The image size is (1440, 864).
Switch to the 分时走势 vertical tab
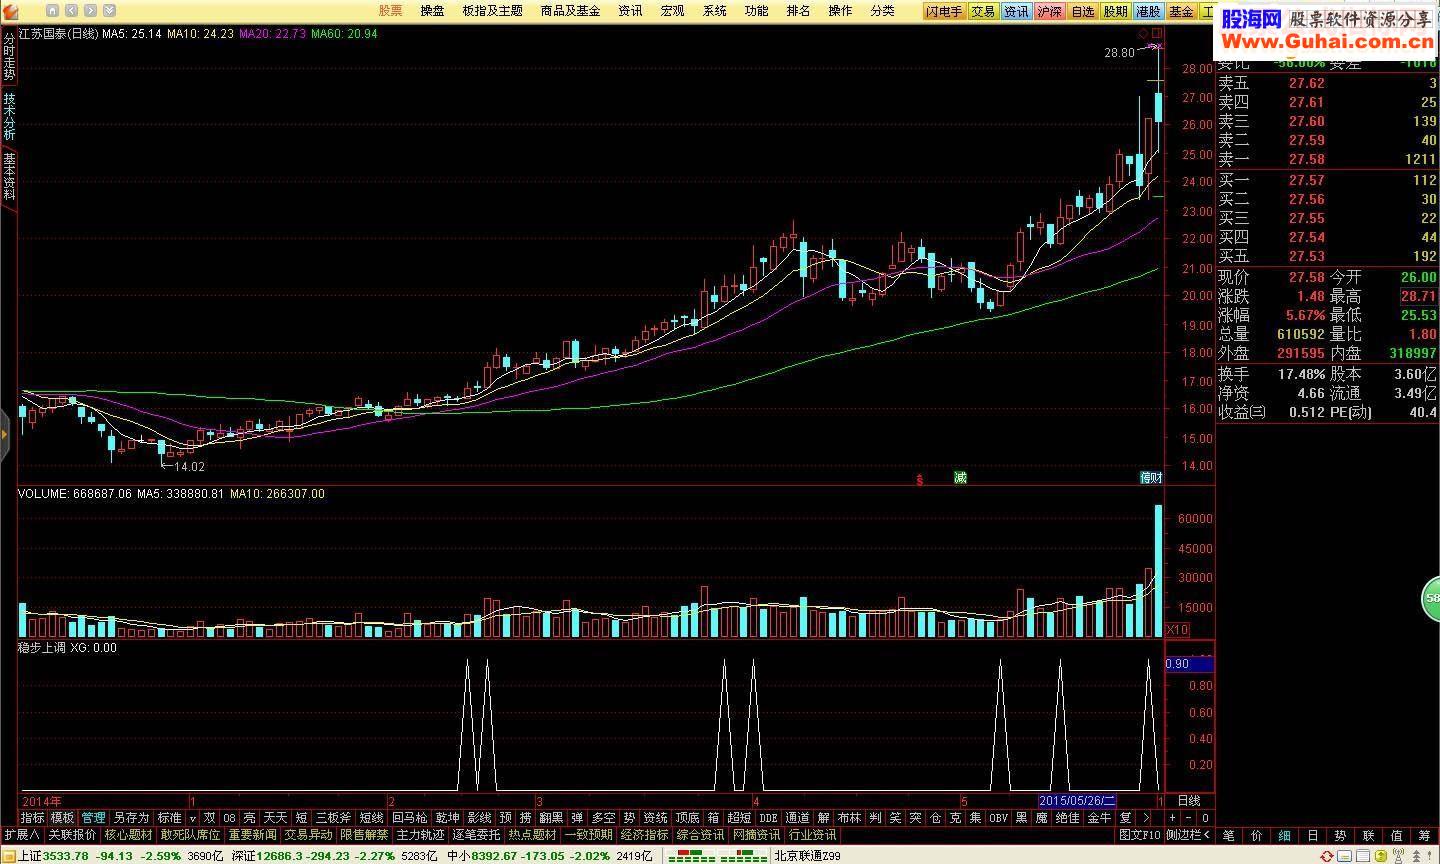pyautogui.click(x=9, y=56)
